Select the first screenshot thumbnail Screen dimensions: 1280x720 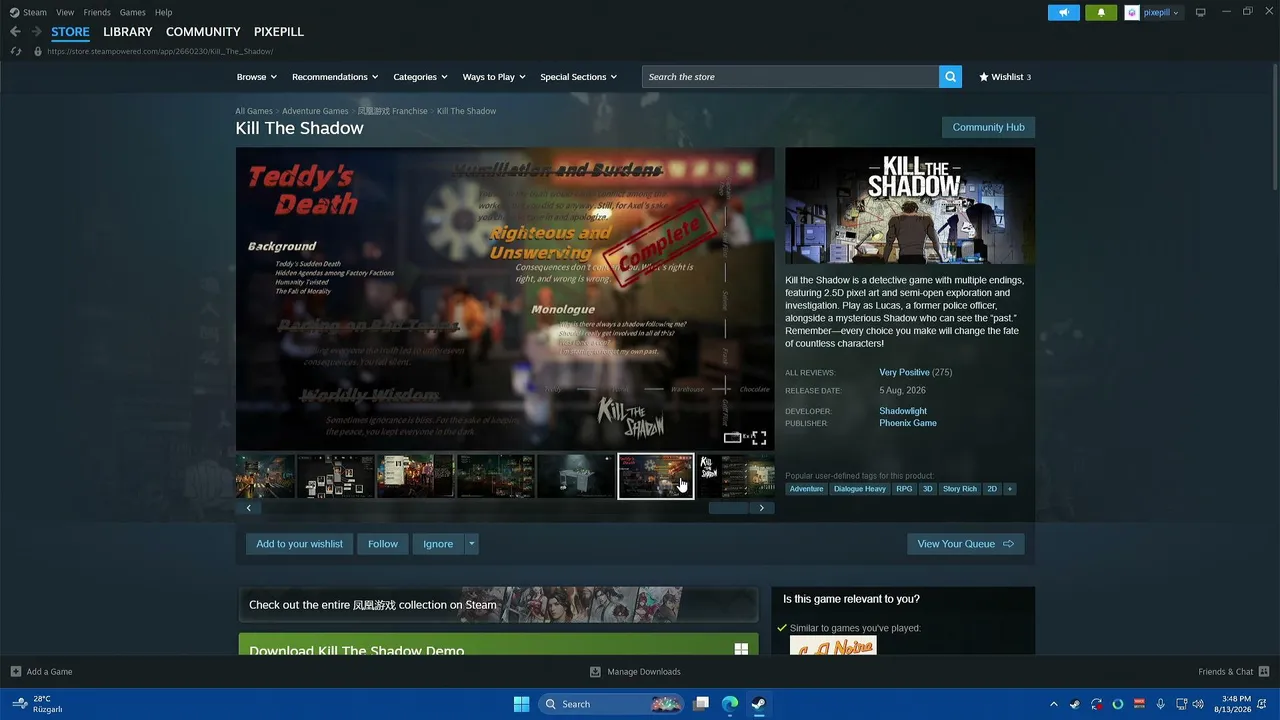266,476
